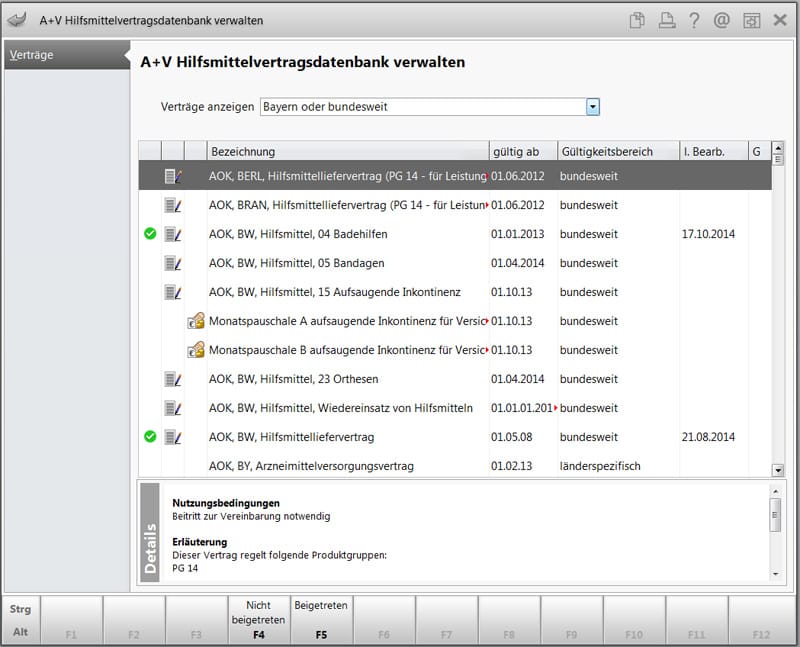Select the Verträge sidebar tab
The width and height of the screenshot is (800, 647).
(66, 55)
